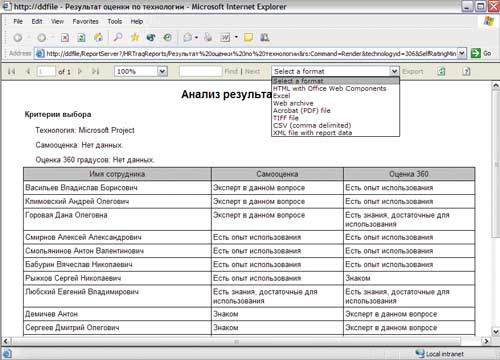This screenshot has height=360, width=500.
Task: Open the report viewer help icon
Action: 467,71
